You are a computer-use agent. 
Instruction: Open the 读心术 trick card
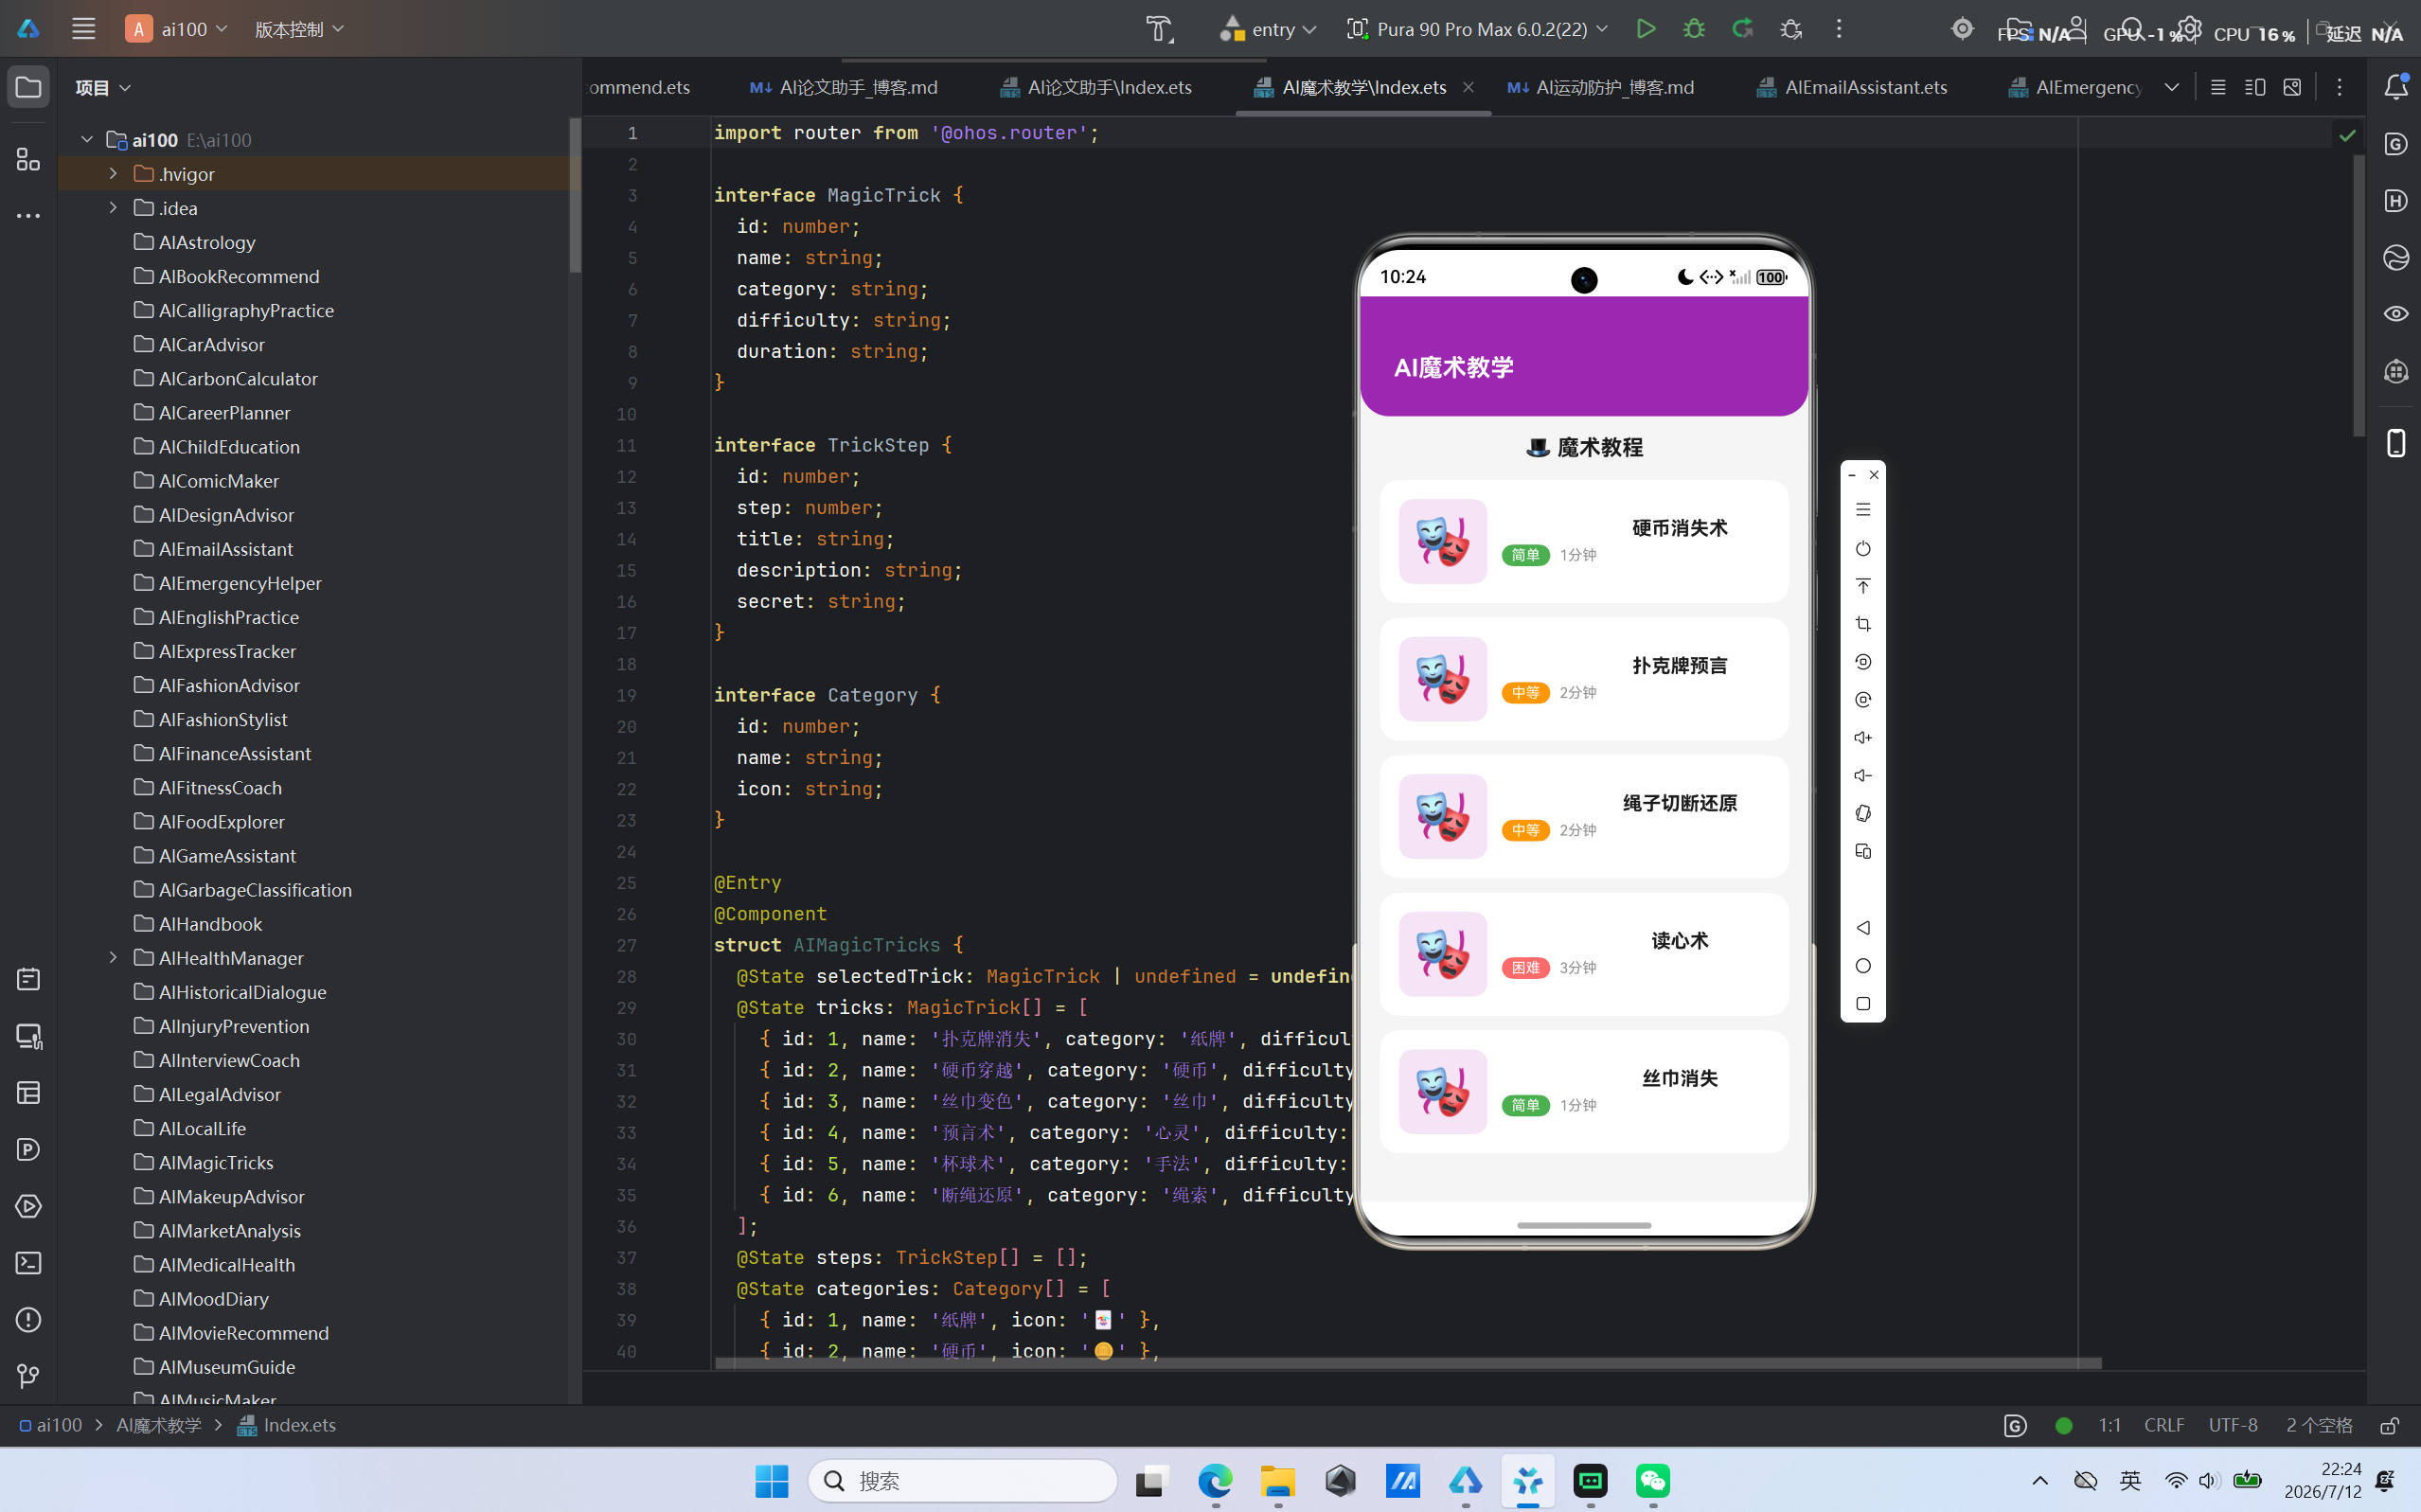pyautogui.click(x=1584, y=954)
